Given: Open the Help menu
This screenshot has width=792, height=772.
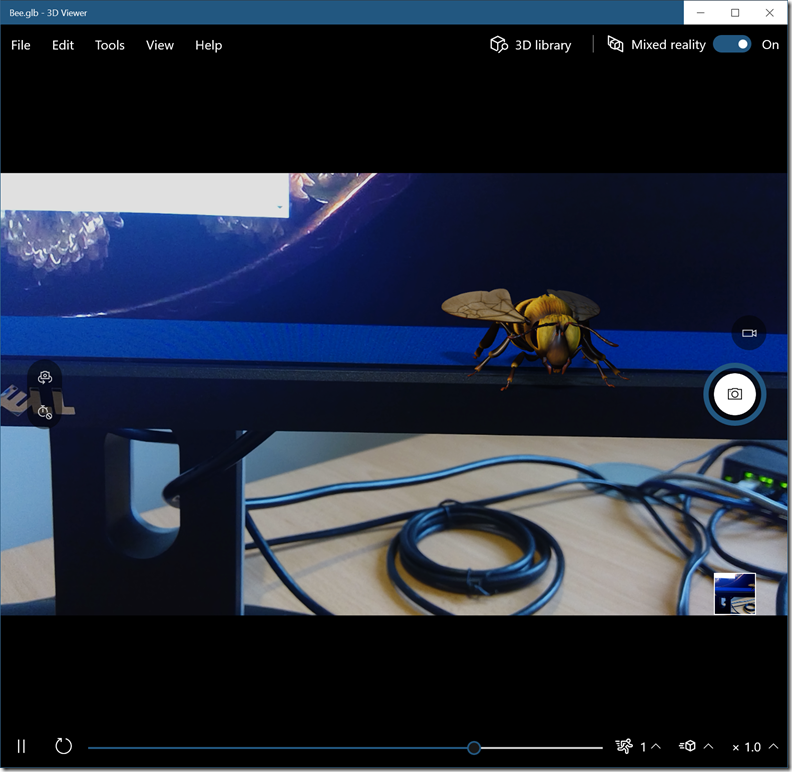Looking at the screenshot, I should (x=209, y=45).
